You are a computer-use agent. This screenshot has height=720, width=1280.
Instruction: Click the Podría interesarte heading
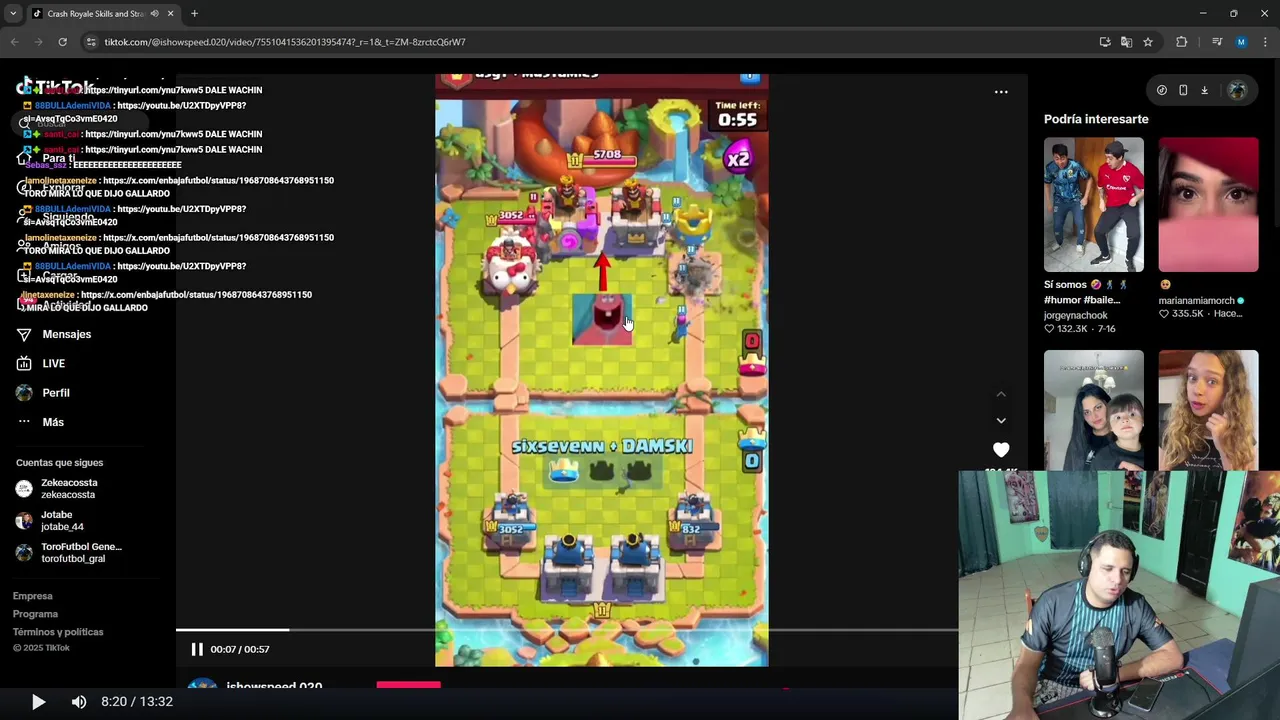point(1096,119)
